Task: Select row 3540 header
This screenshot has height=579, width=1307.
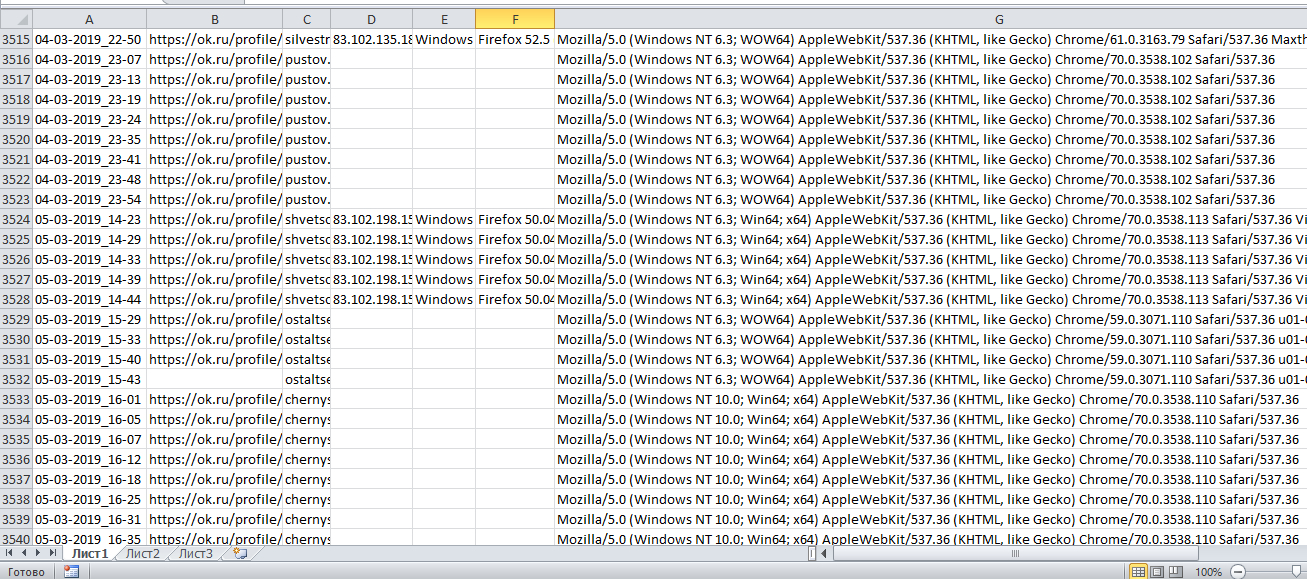Action: (16, 539)
